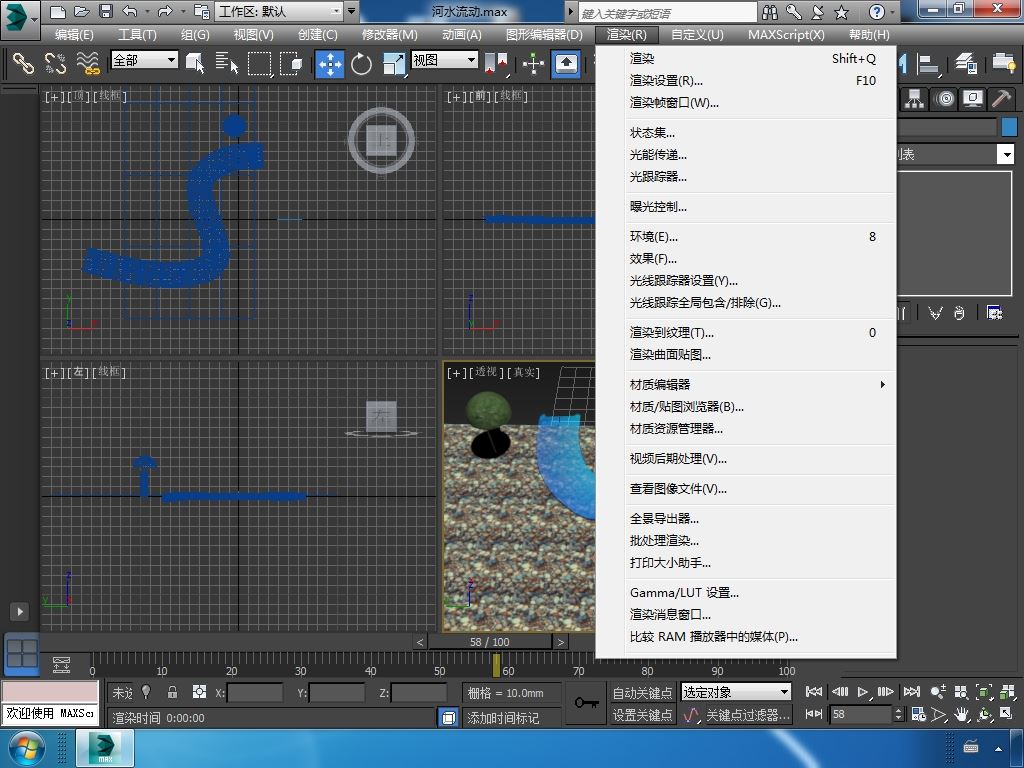The width and height of the screenshot is (1024, 768).
Task: Click the binoculars search icon
Action: pos(770,12)
